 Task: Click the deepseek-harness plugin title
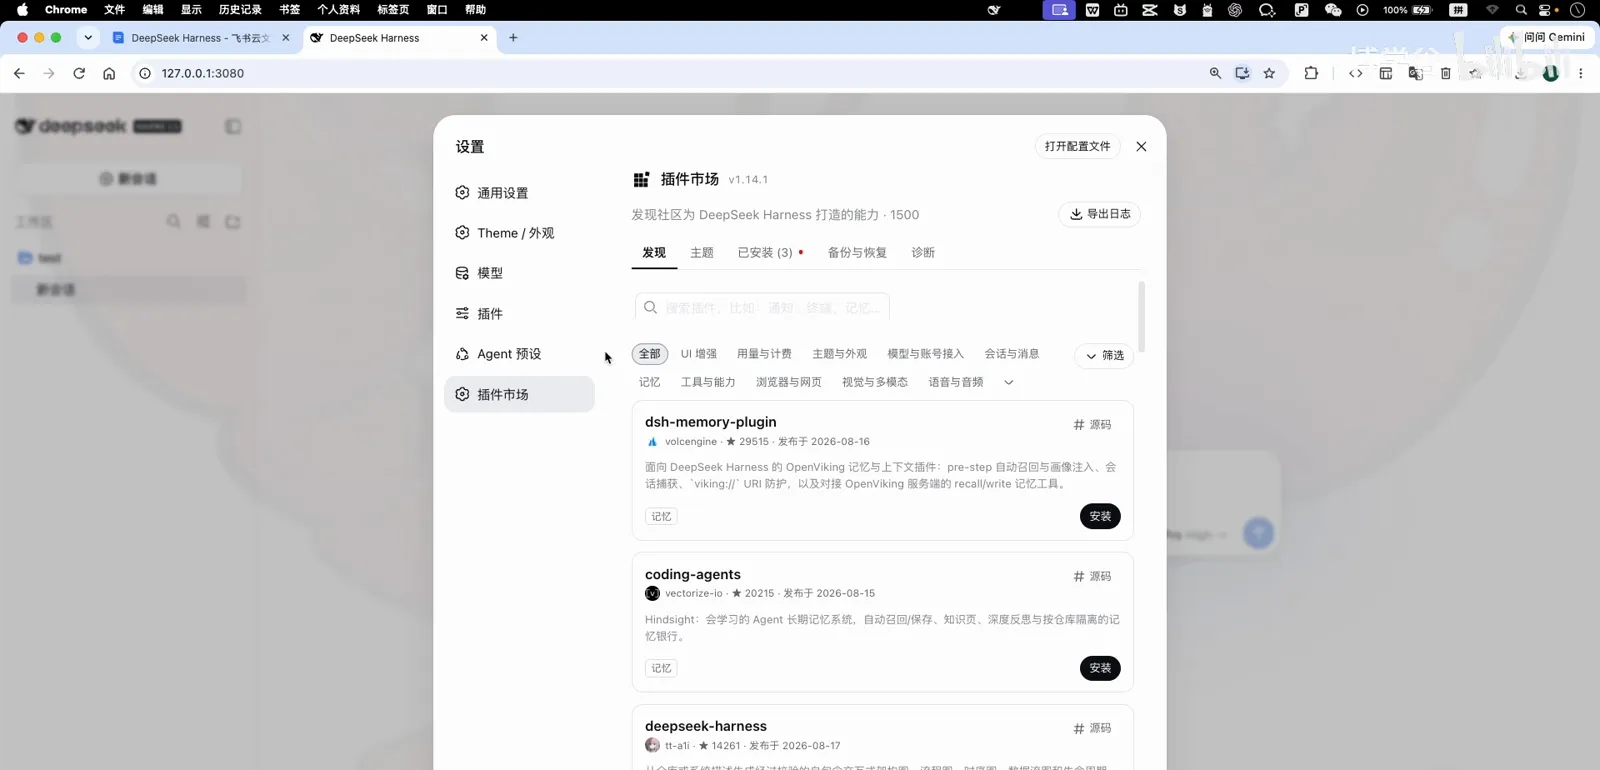(706, 726)
